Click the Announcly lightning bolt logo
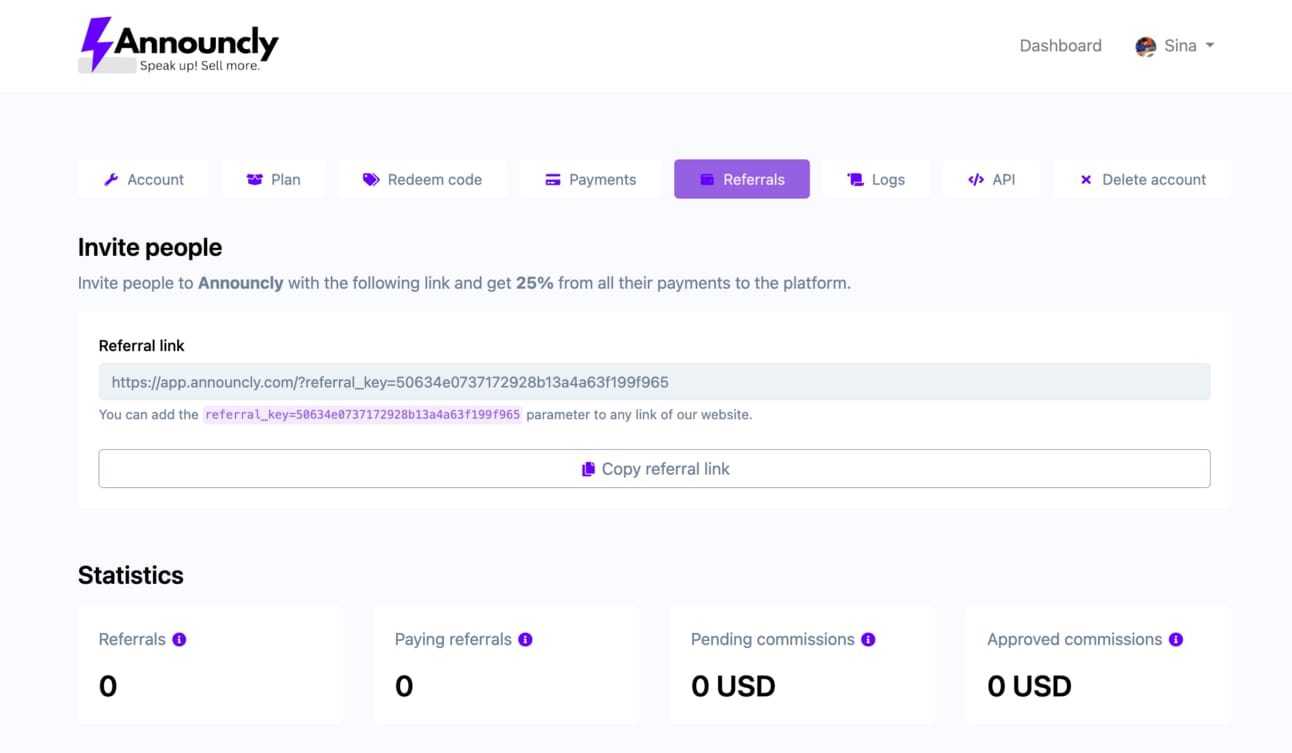This screenshot has height=753, width=1292. (x=96, y=44)
